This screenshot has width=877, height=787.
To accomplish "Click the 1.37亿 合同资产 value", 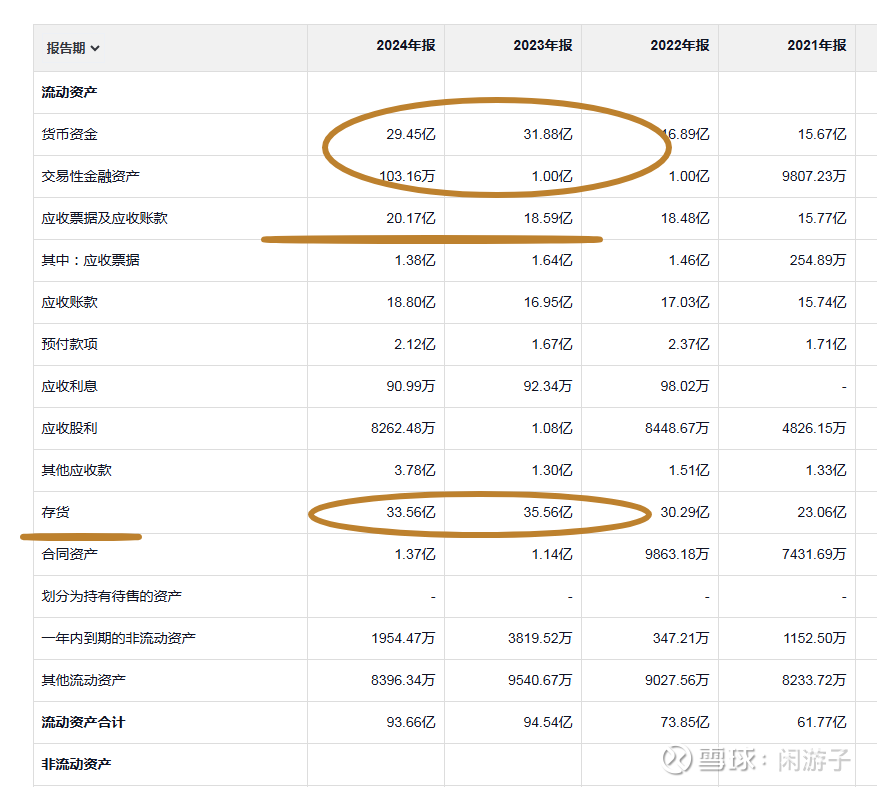I will click(x=414, y=554).
